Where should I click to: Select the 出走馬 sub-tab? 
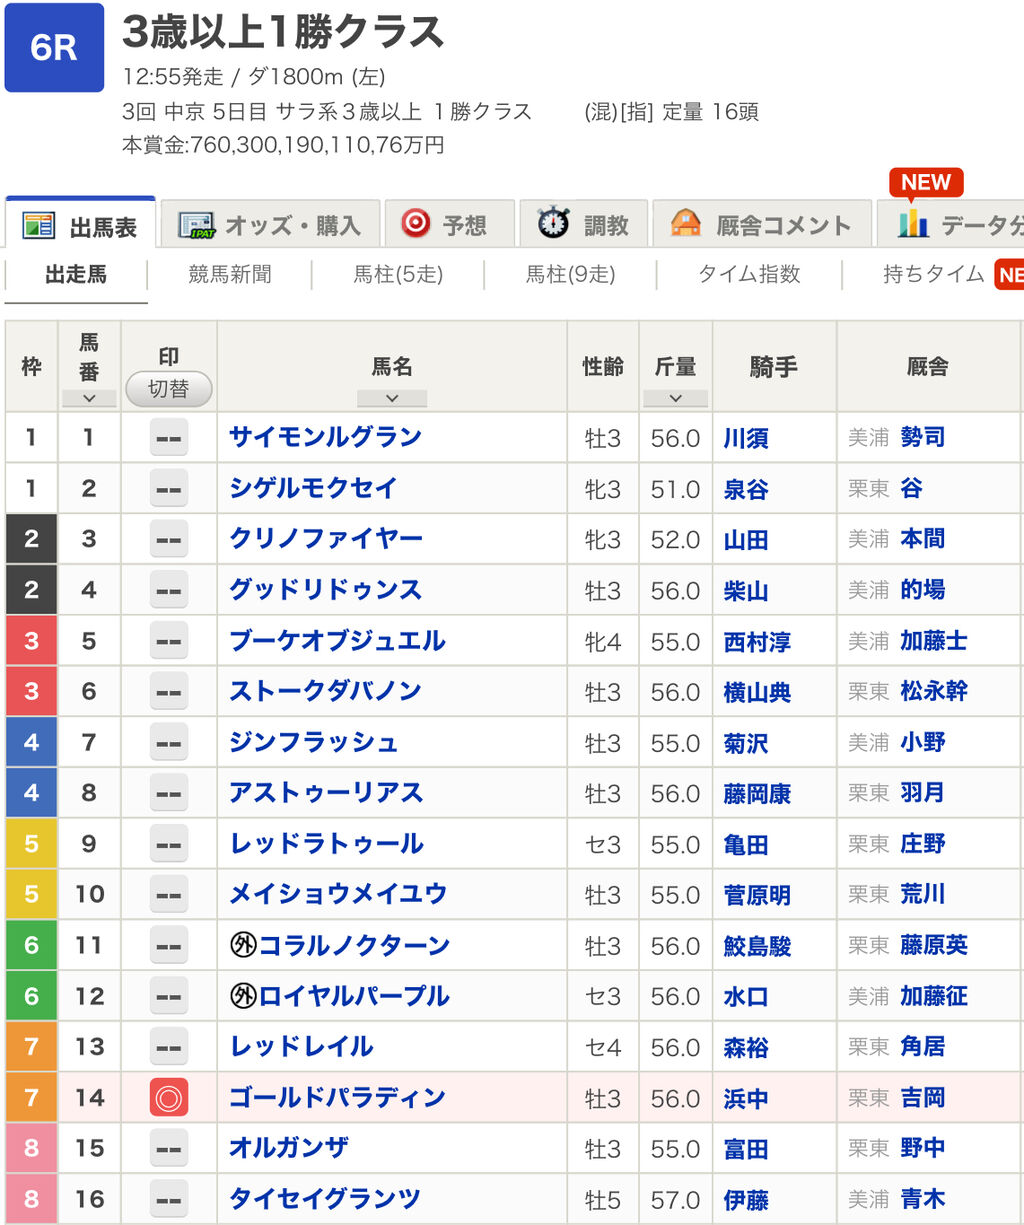[x=76, y=275]
